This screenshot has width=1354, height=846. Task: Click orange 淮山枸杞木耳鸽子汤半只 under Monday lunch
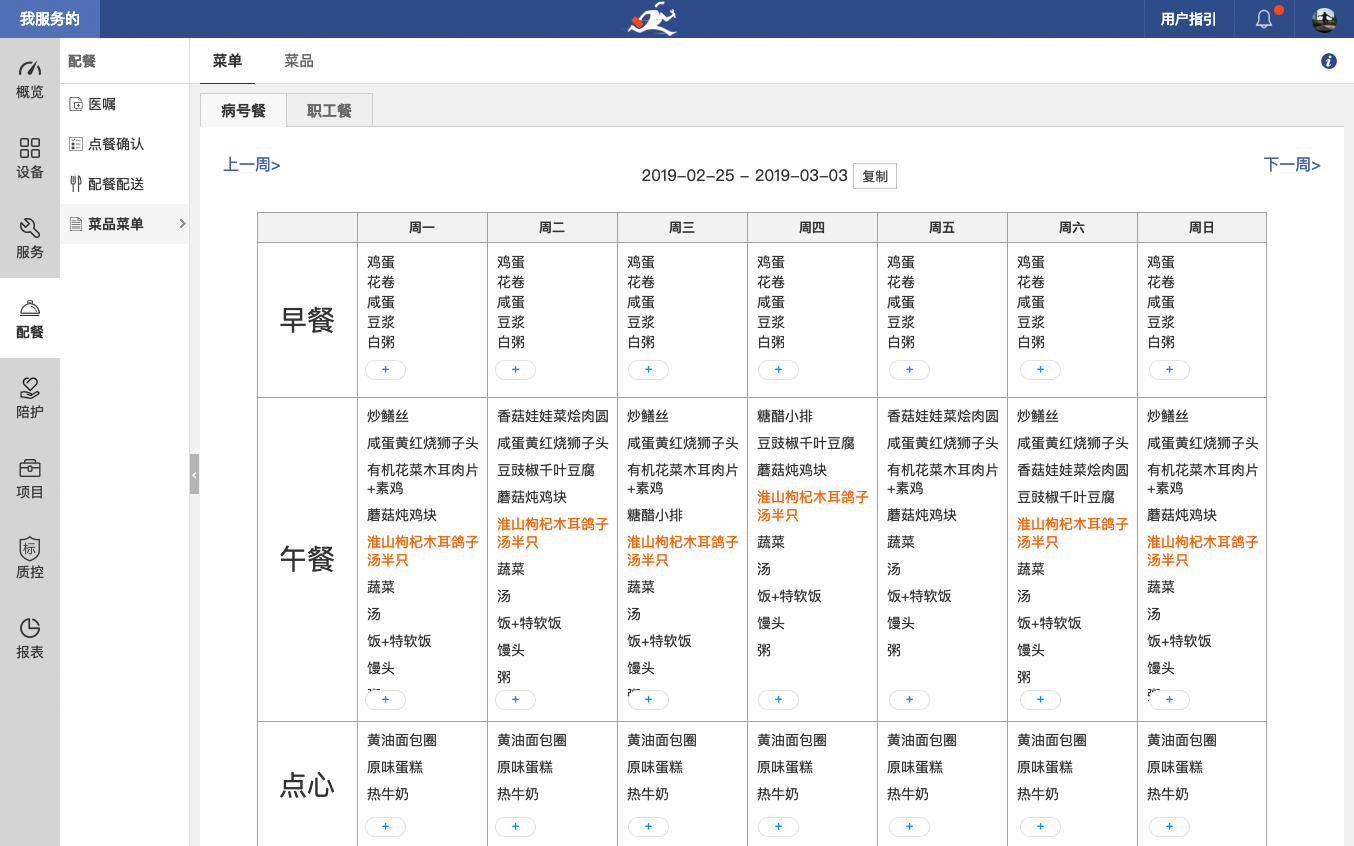click(x=422, y=551)
